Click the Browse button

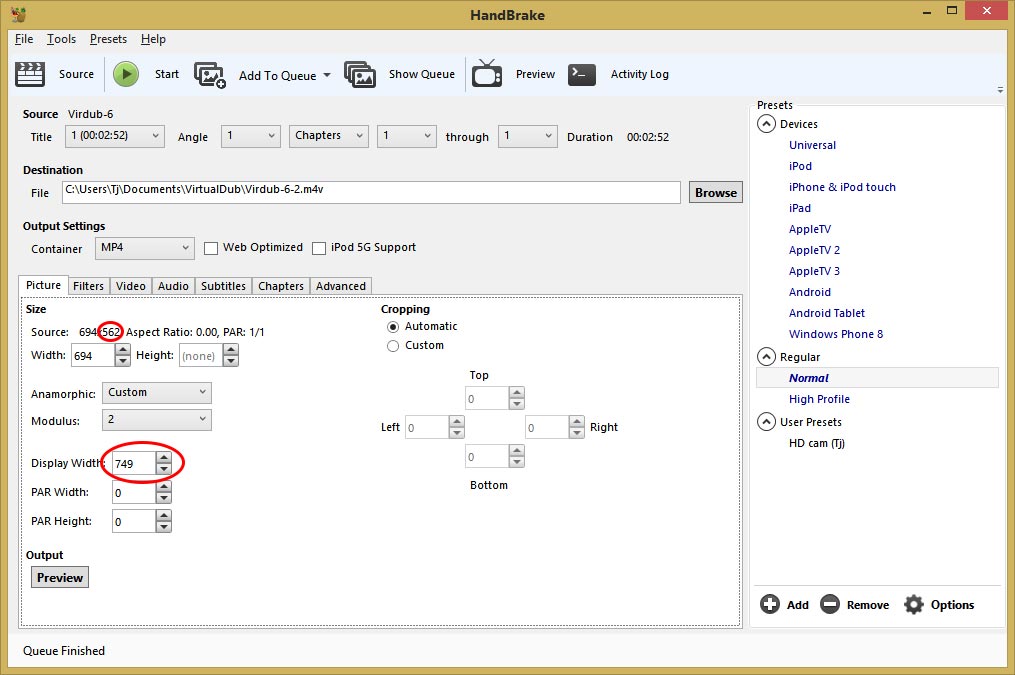716,192
